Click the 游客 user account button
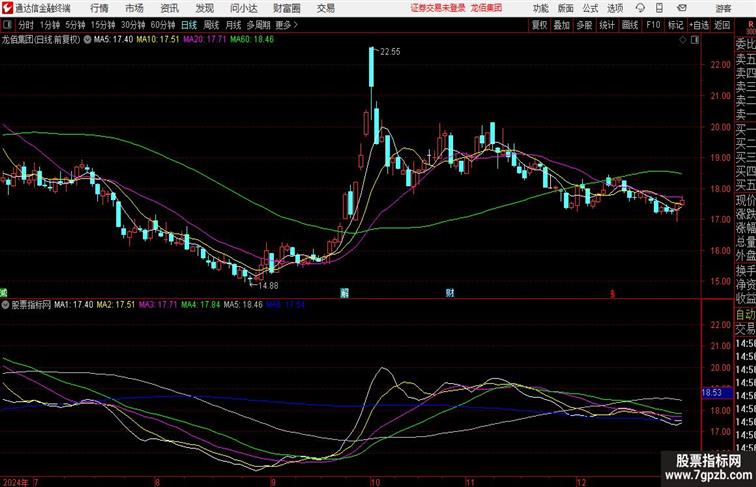Image resolution: width=756 pixels, height=487 pixels. [723, 8]
